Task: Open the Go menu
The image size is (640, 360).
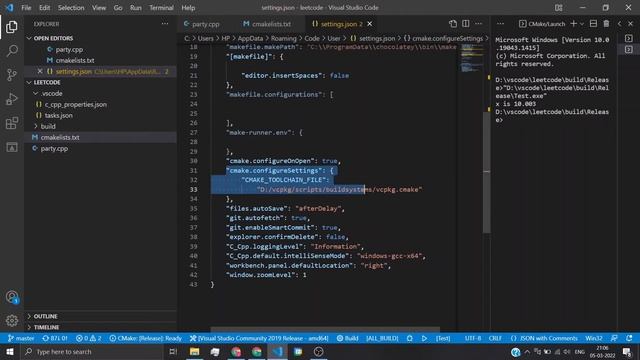Action: point(118,8)
